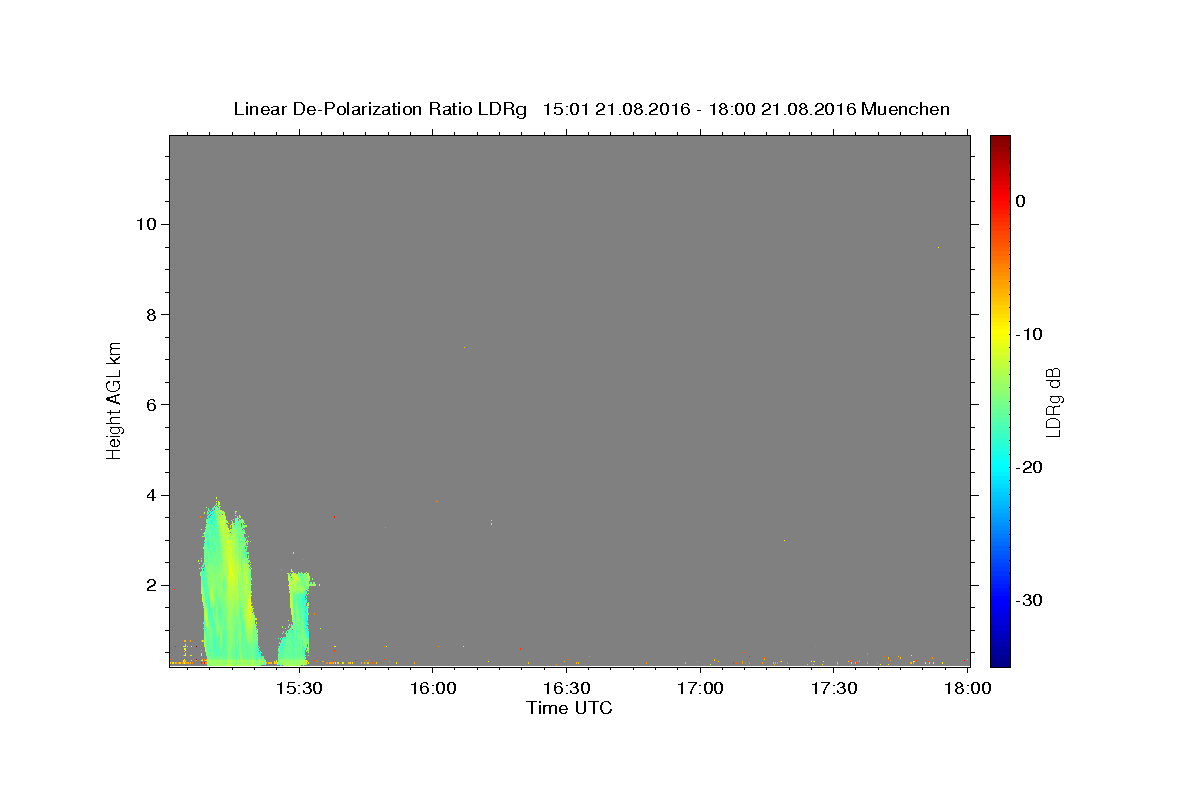Click the height tick label 8
This screenshot has width=1200, height=800.
pos(150,314)
